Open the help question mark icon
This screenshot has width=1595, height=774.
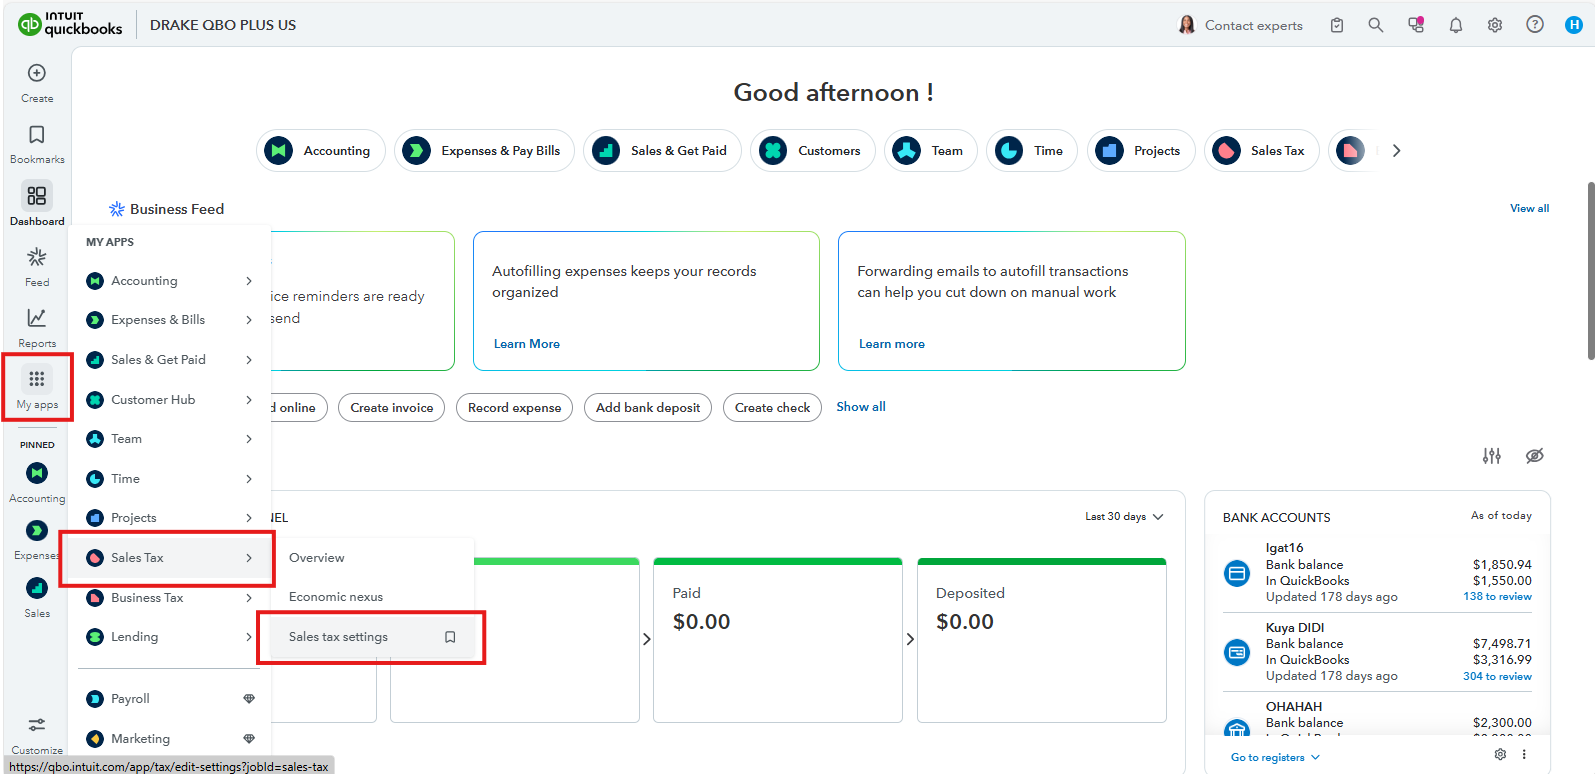point(1535,25)
